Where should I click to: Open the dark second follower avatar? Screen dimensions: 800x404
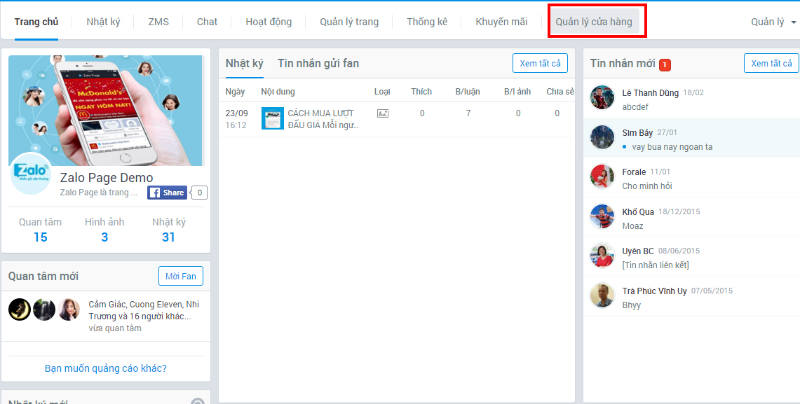click(x=44, y=310)
